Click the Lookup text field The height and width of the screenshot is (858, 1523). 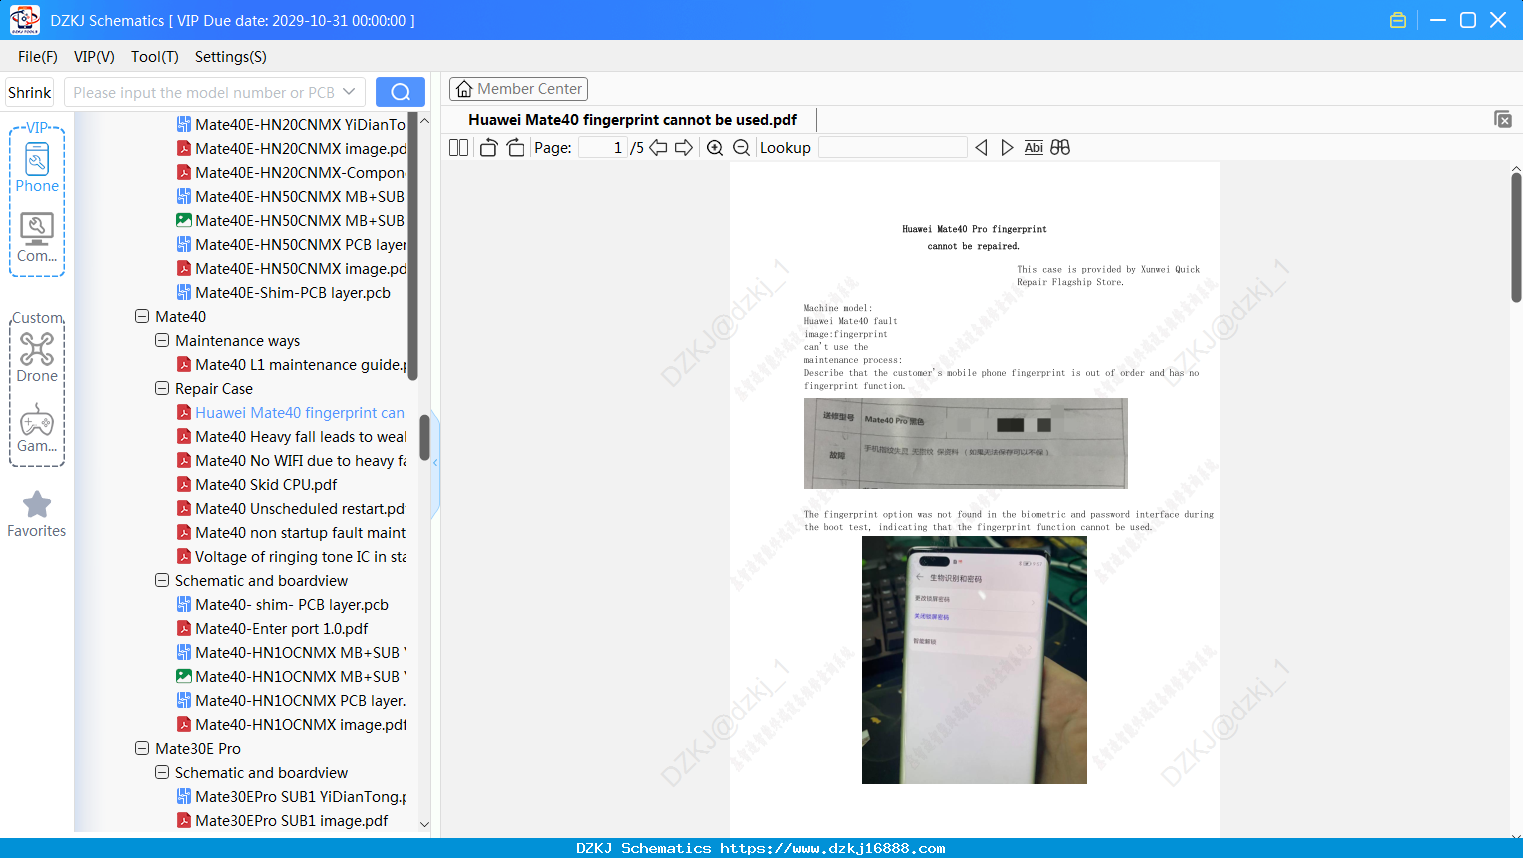coord(893,148)
